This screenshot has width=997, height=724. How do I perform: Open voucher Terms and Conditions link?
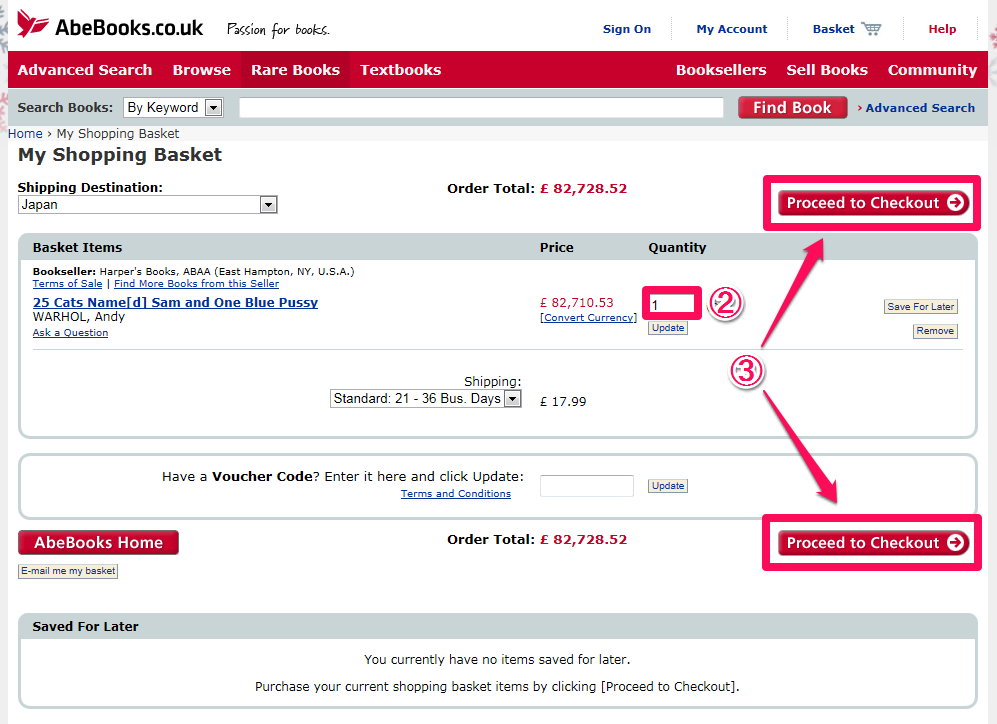[x=455, y=493]
